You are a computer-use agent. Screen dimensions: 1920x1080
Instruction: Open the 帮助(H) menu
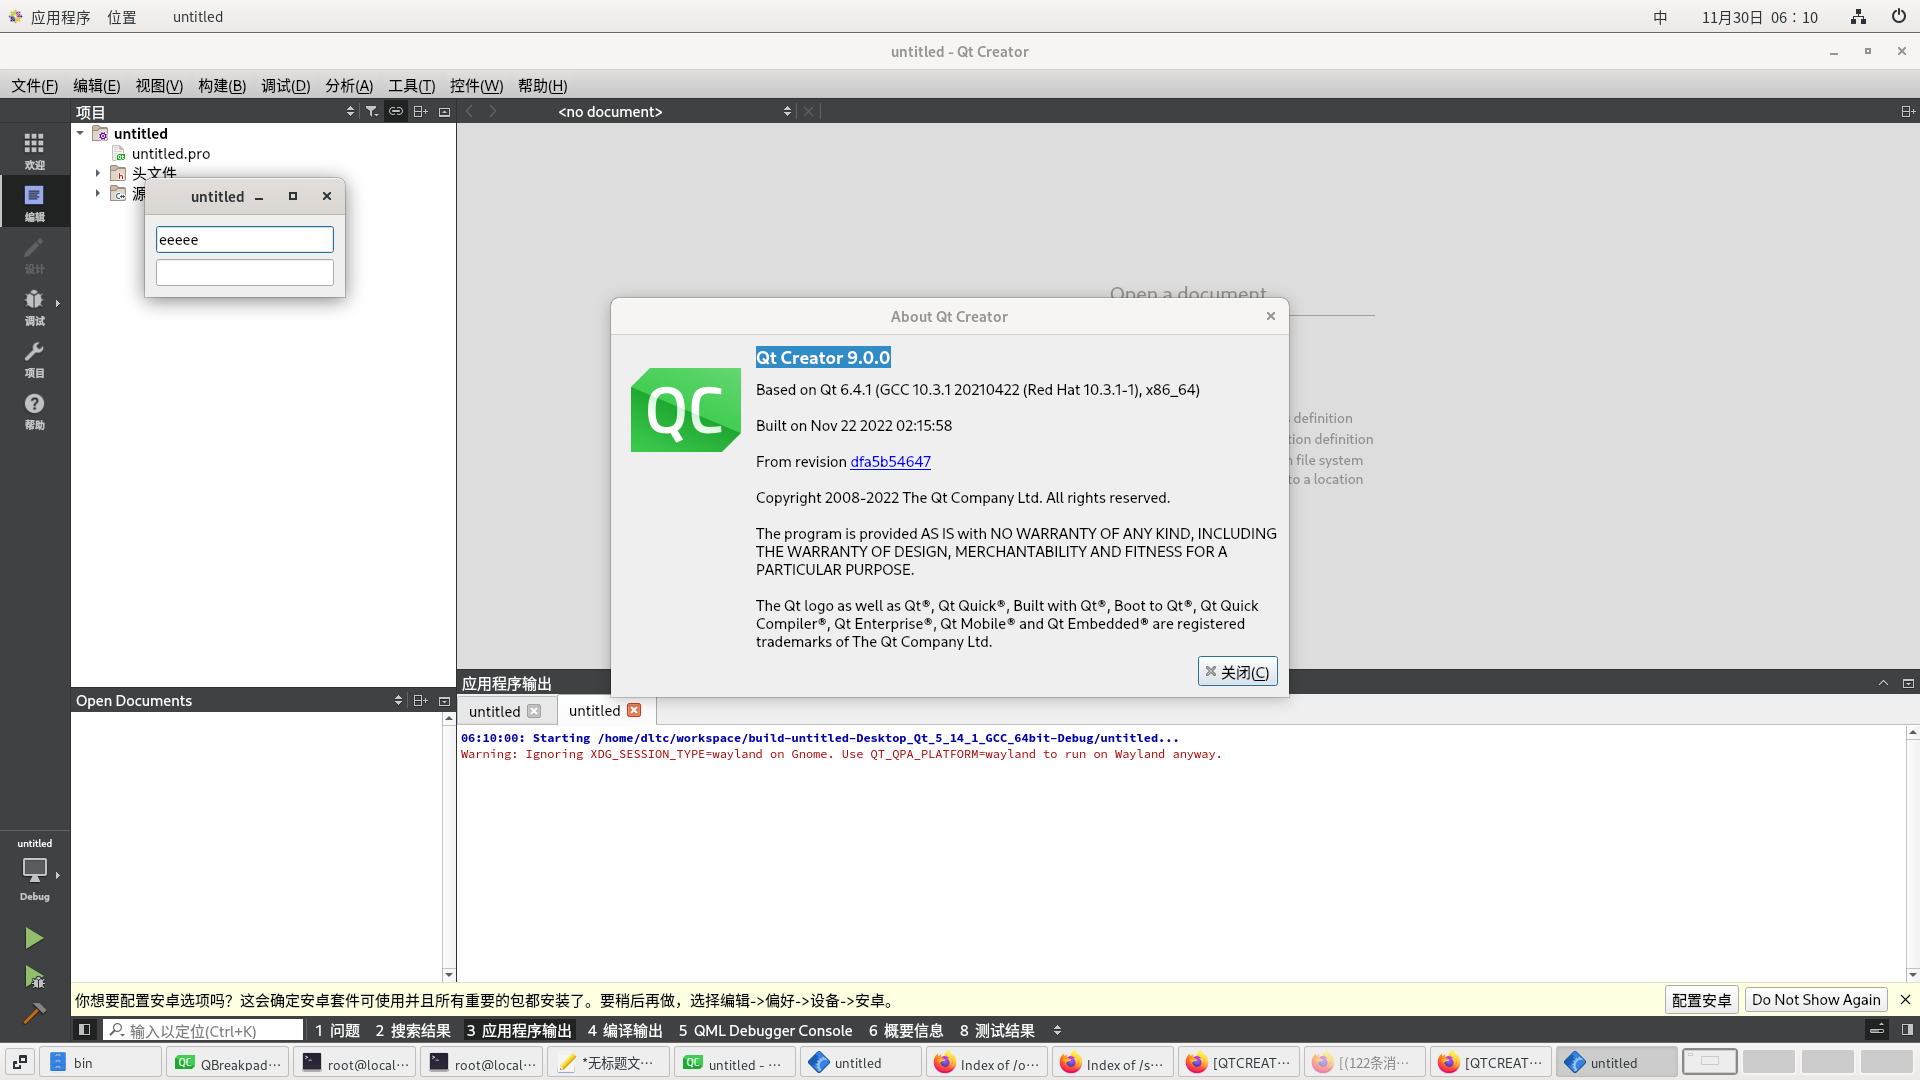click(543, 86)
